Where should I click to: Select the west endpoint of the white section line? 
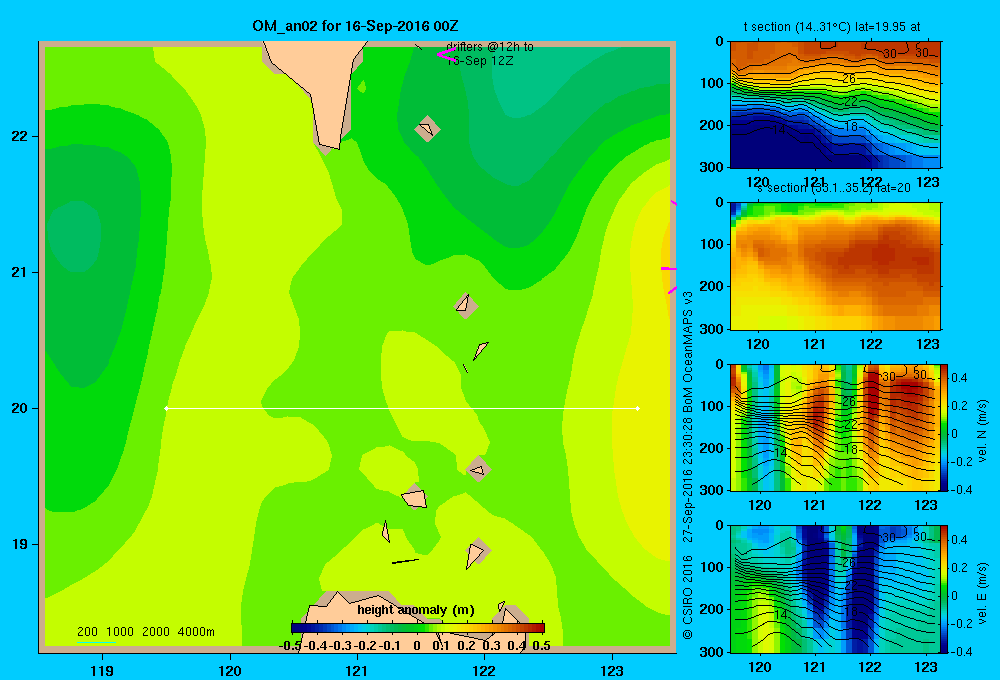pos(166,408)
